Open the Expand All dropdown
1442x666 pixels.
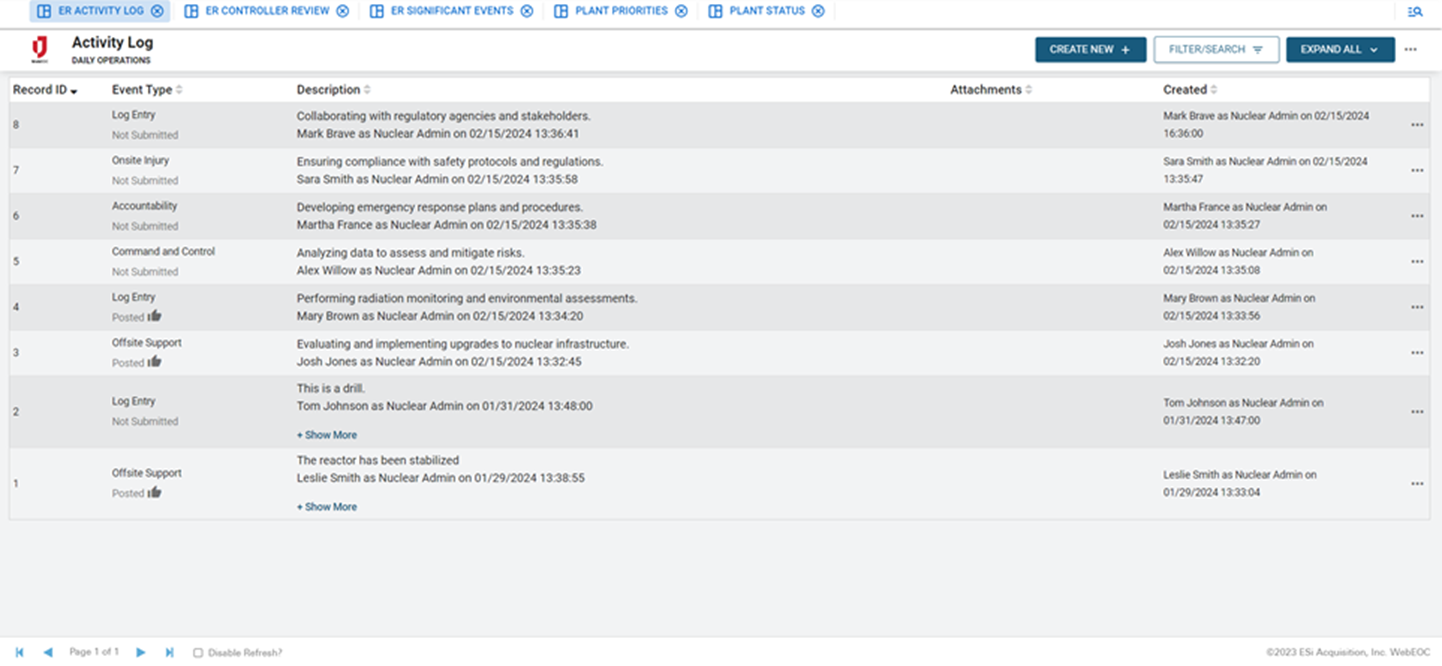point(1340,50)
